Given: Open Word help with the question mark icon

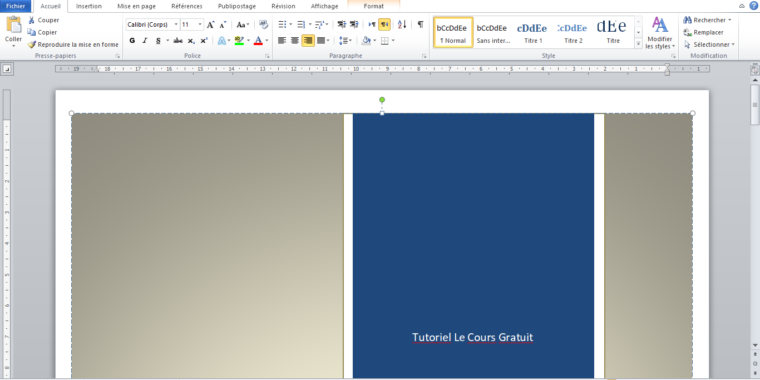Looking at the screenshot, I should tap(753, 6).
